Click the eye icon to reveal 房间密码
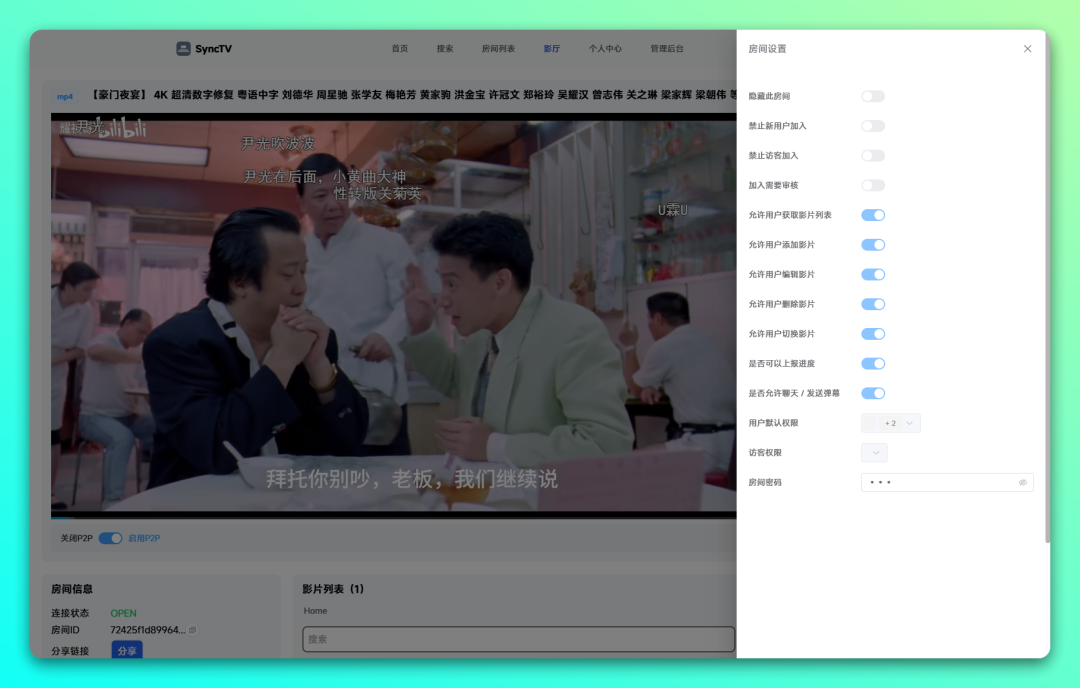1080x688 pixels. pyautogui.click(x=1022, y=482)
